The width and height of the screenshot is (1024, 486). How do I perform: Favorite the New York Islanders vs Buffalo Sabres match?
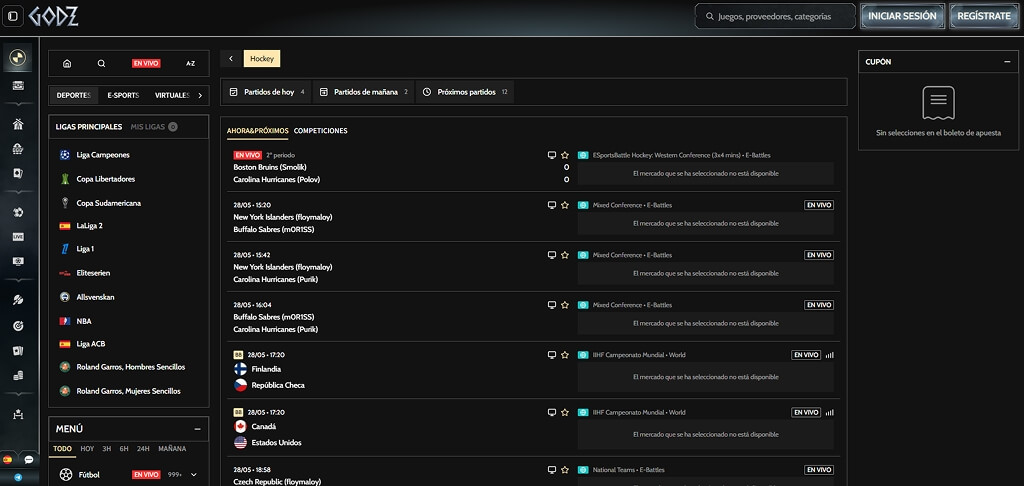[565, 204]
